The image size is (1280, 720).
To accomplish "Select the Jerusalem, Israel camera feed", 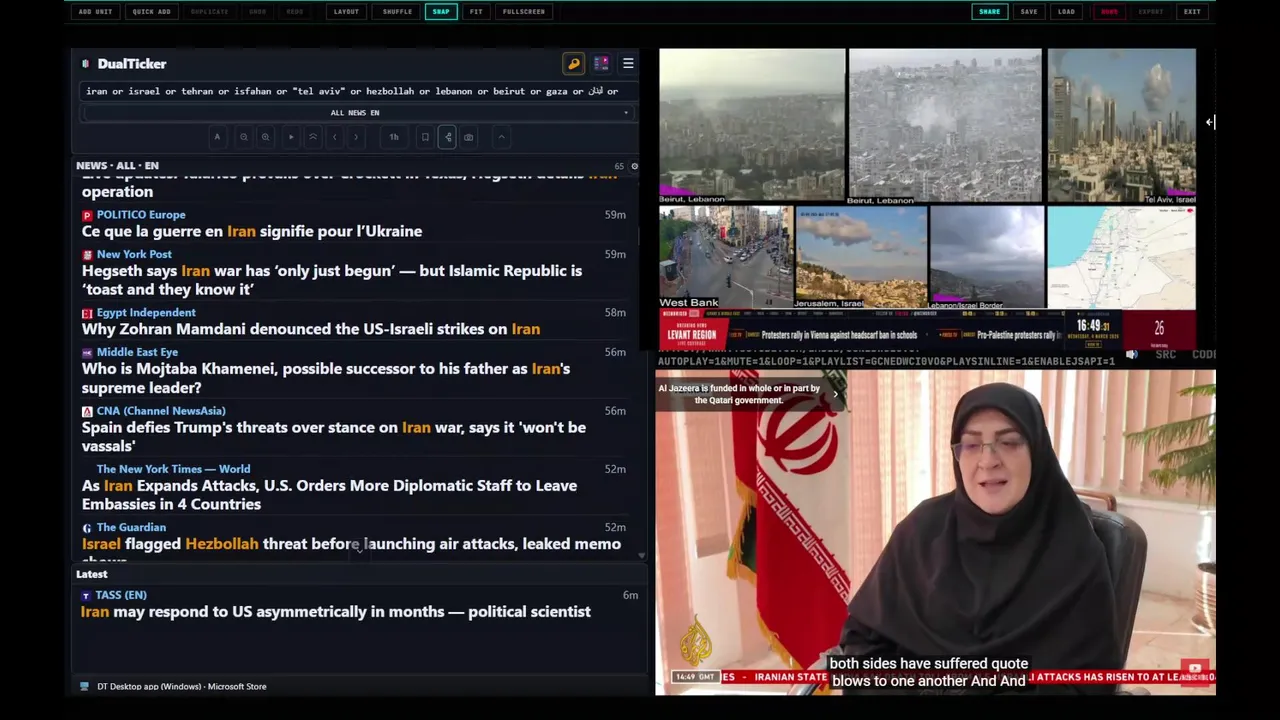I will [x=861, y=257].
